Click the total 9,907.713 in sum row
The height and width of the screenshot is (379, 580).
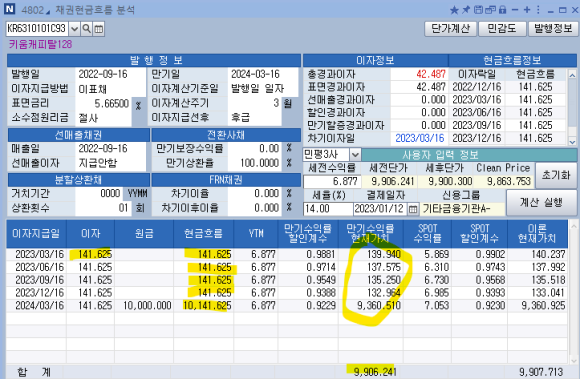coord(541,372)
